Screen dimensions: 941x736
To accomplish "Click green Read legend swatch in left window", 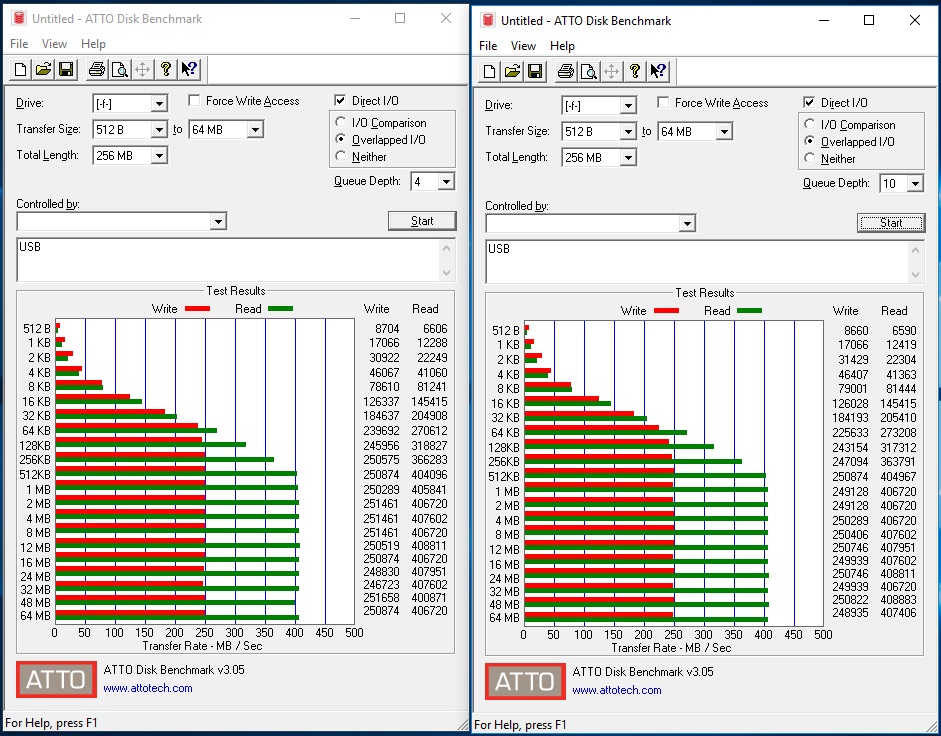I will (280, 309).
